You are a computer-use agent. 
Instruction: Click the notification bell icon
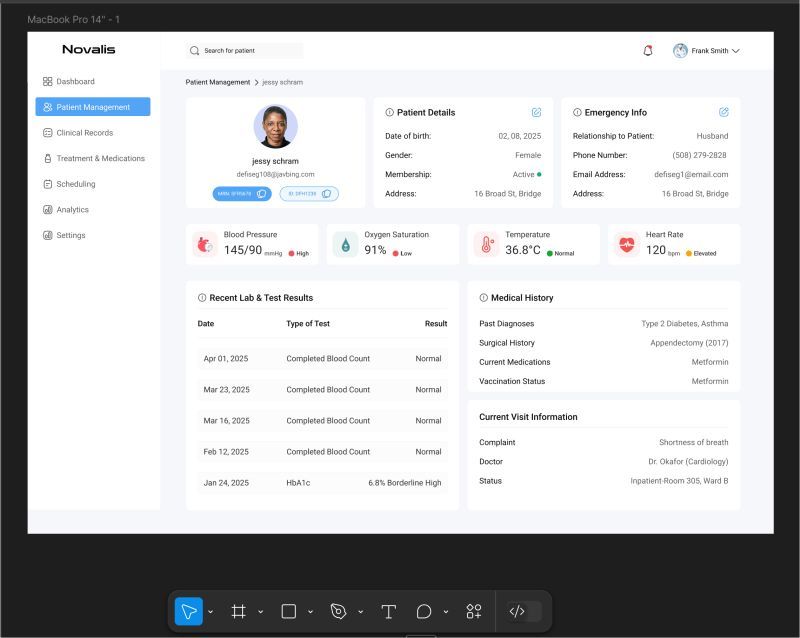point(648,51)
